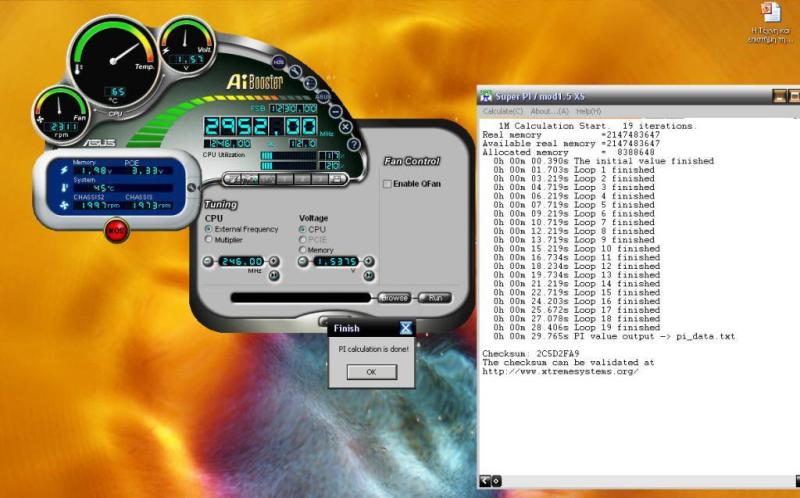Select the CPU voltage radio option
Image resolution: width=800 pixels, height=498 pixels.
click(303, 230)
